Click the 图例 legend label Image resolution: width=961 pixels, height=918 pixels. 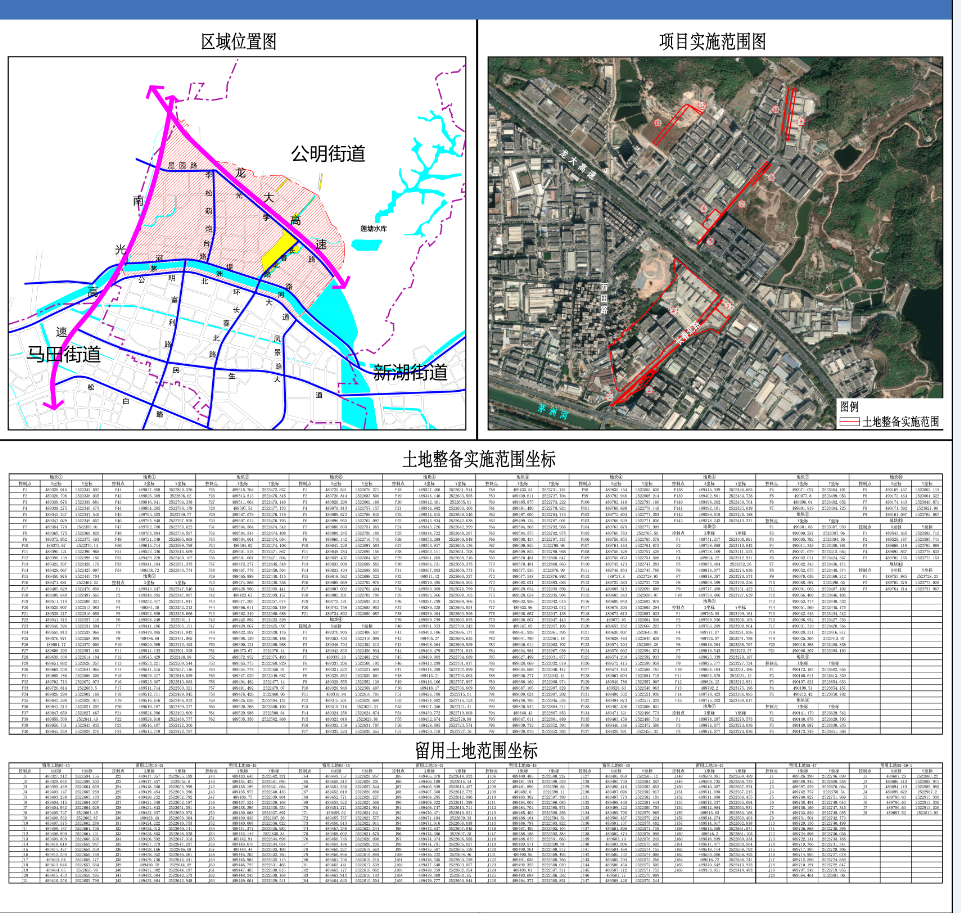[850, 406]
